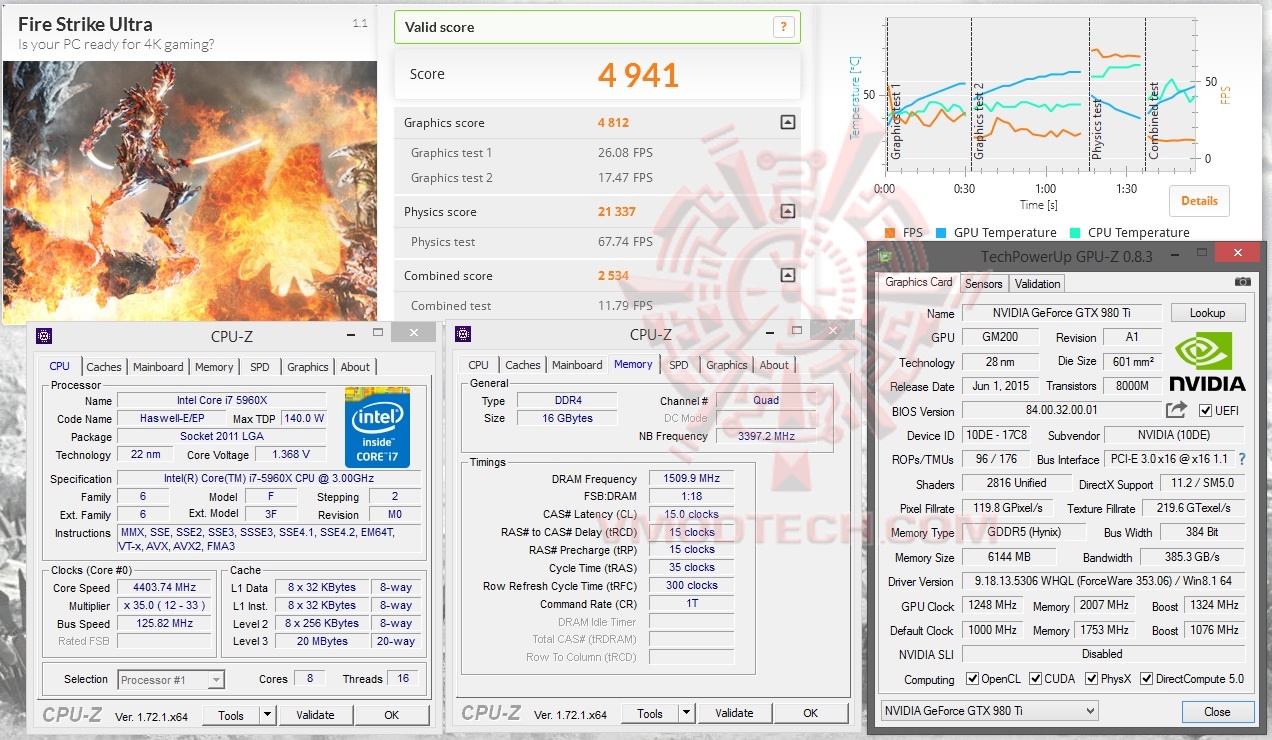The image size is (1272, 740).
Task: Toggle the PhysX checkbox
Action: tap(1091, 679)
